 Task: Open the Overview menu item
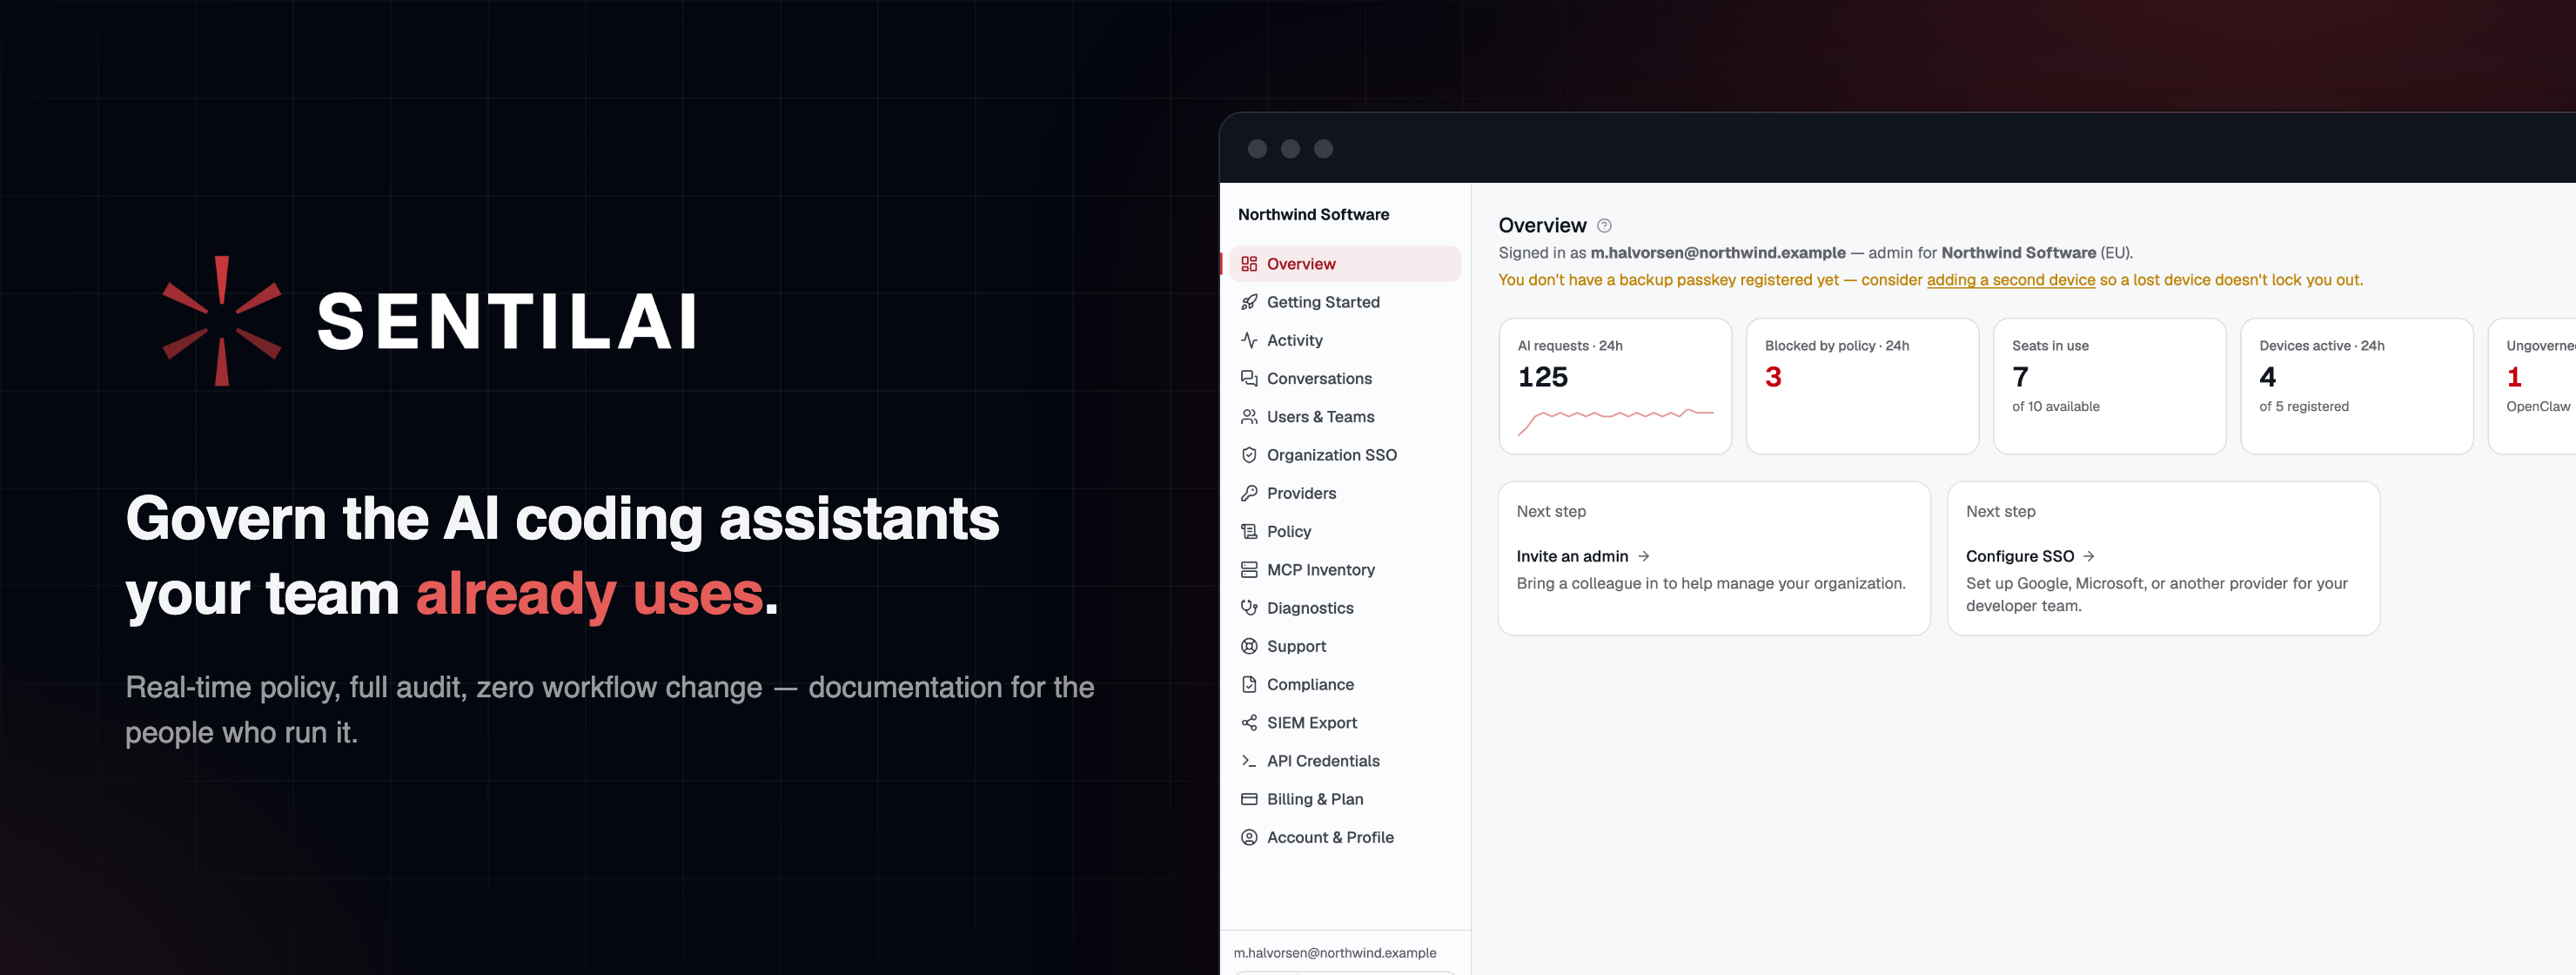point(1345,264)
